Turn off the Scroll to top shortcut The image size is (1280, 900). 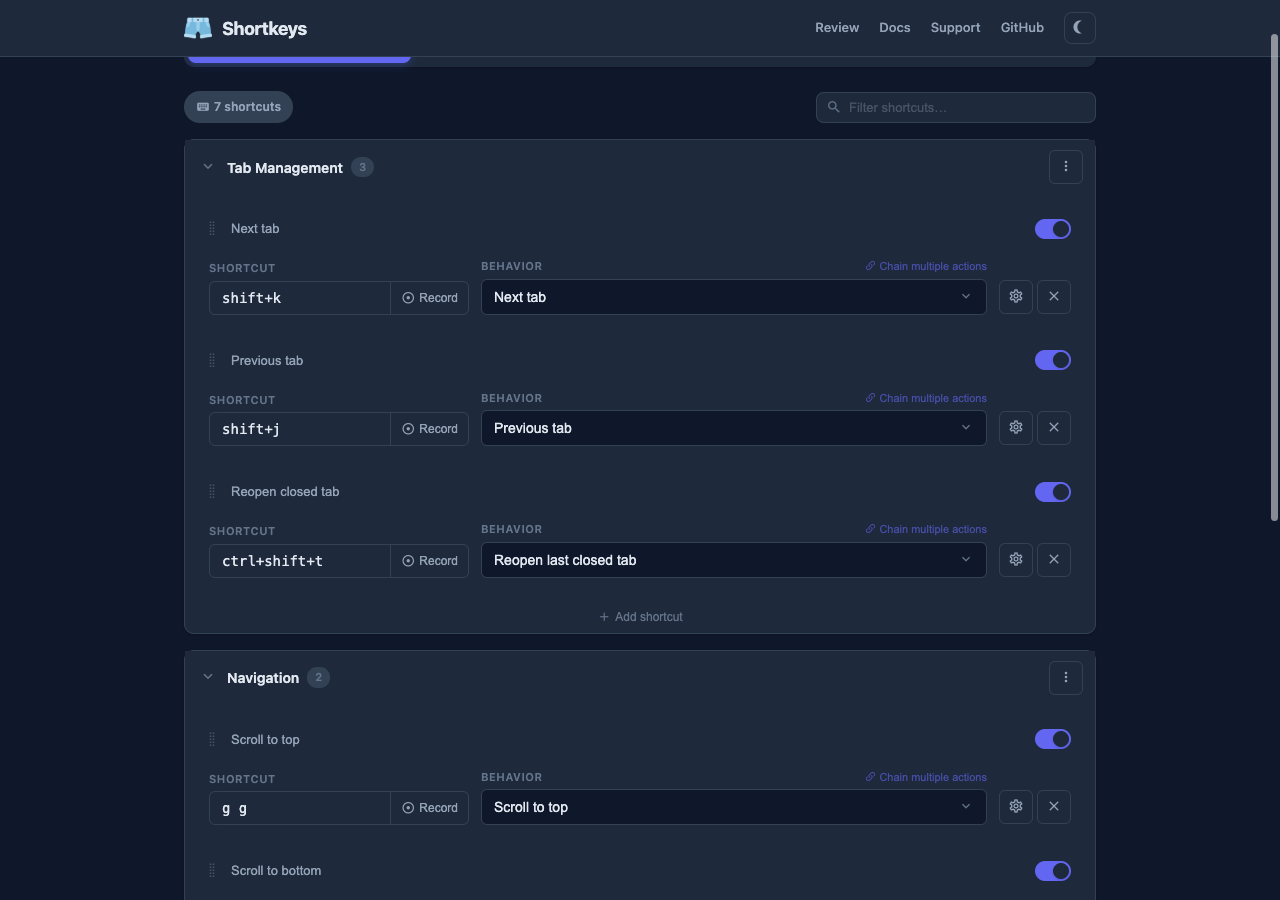point(1052,739)
